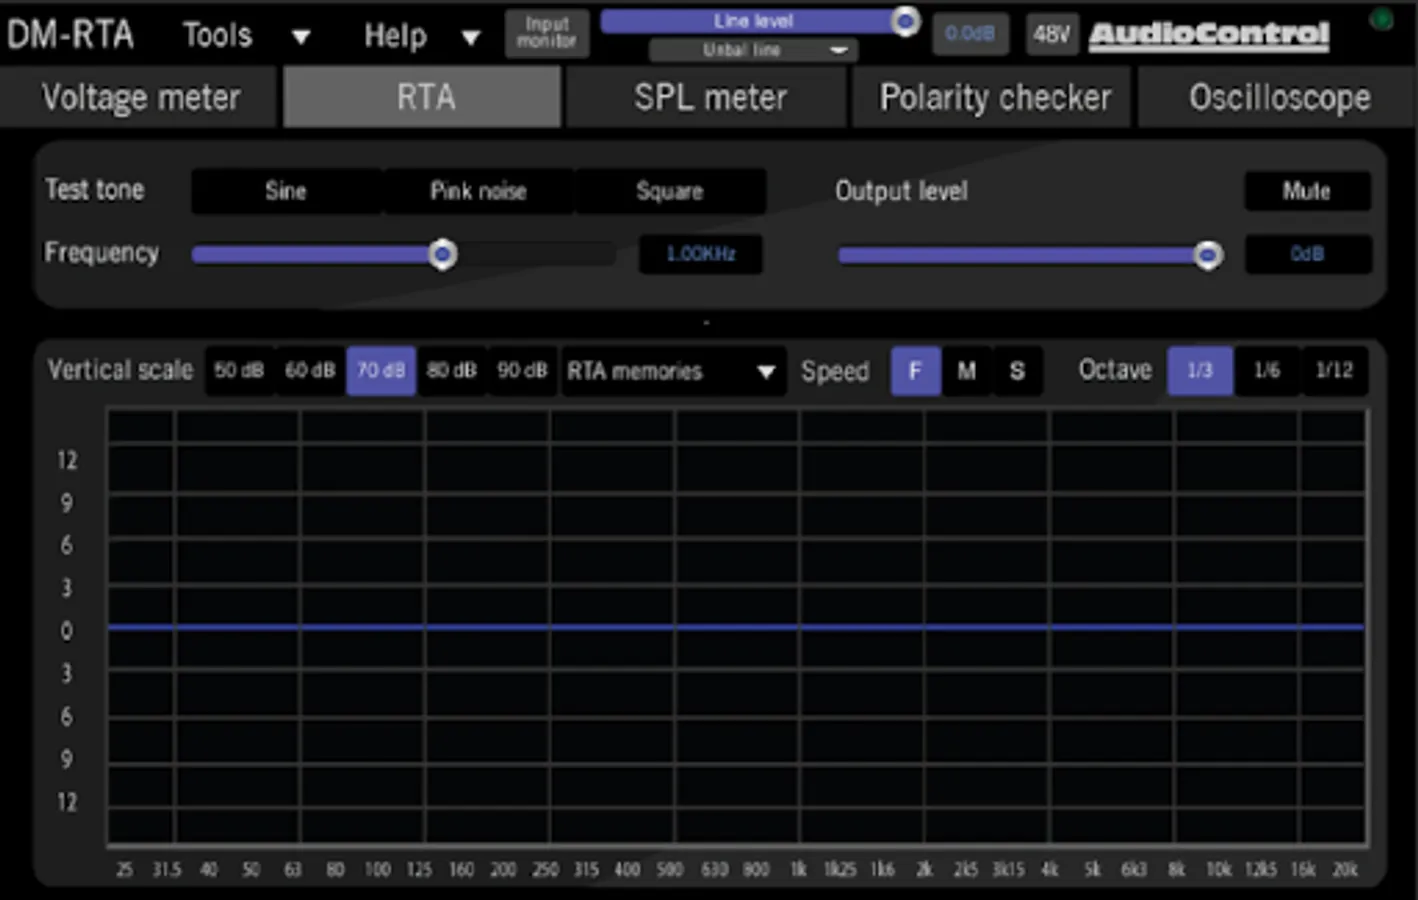Open the Tools menu
Screen dimensions: 1418x900
(217, 35)
